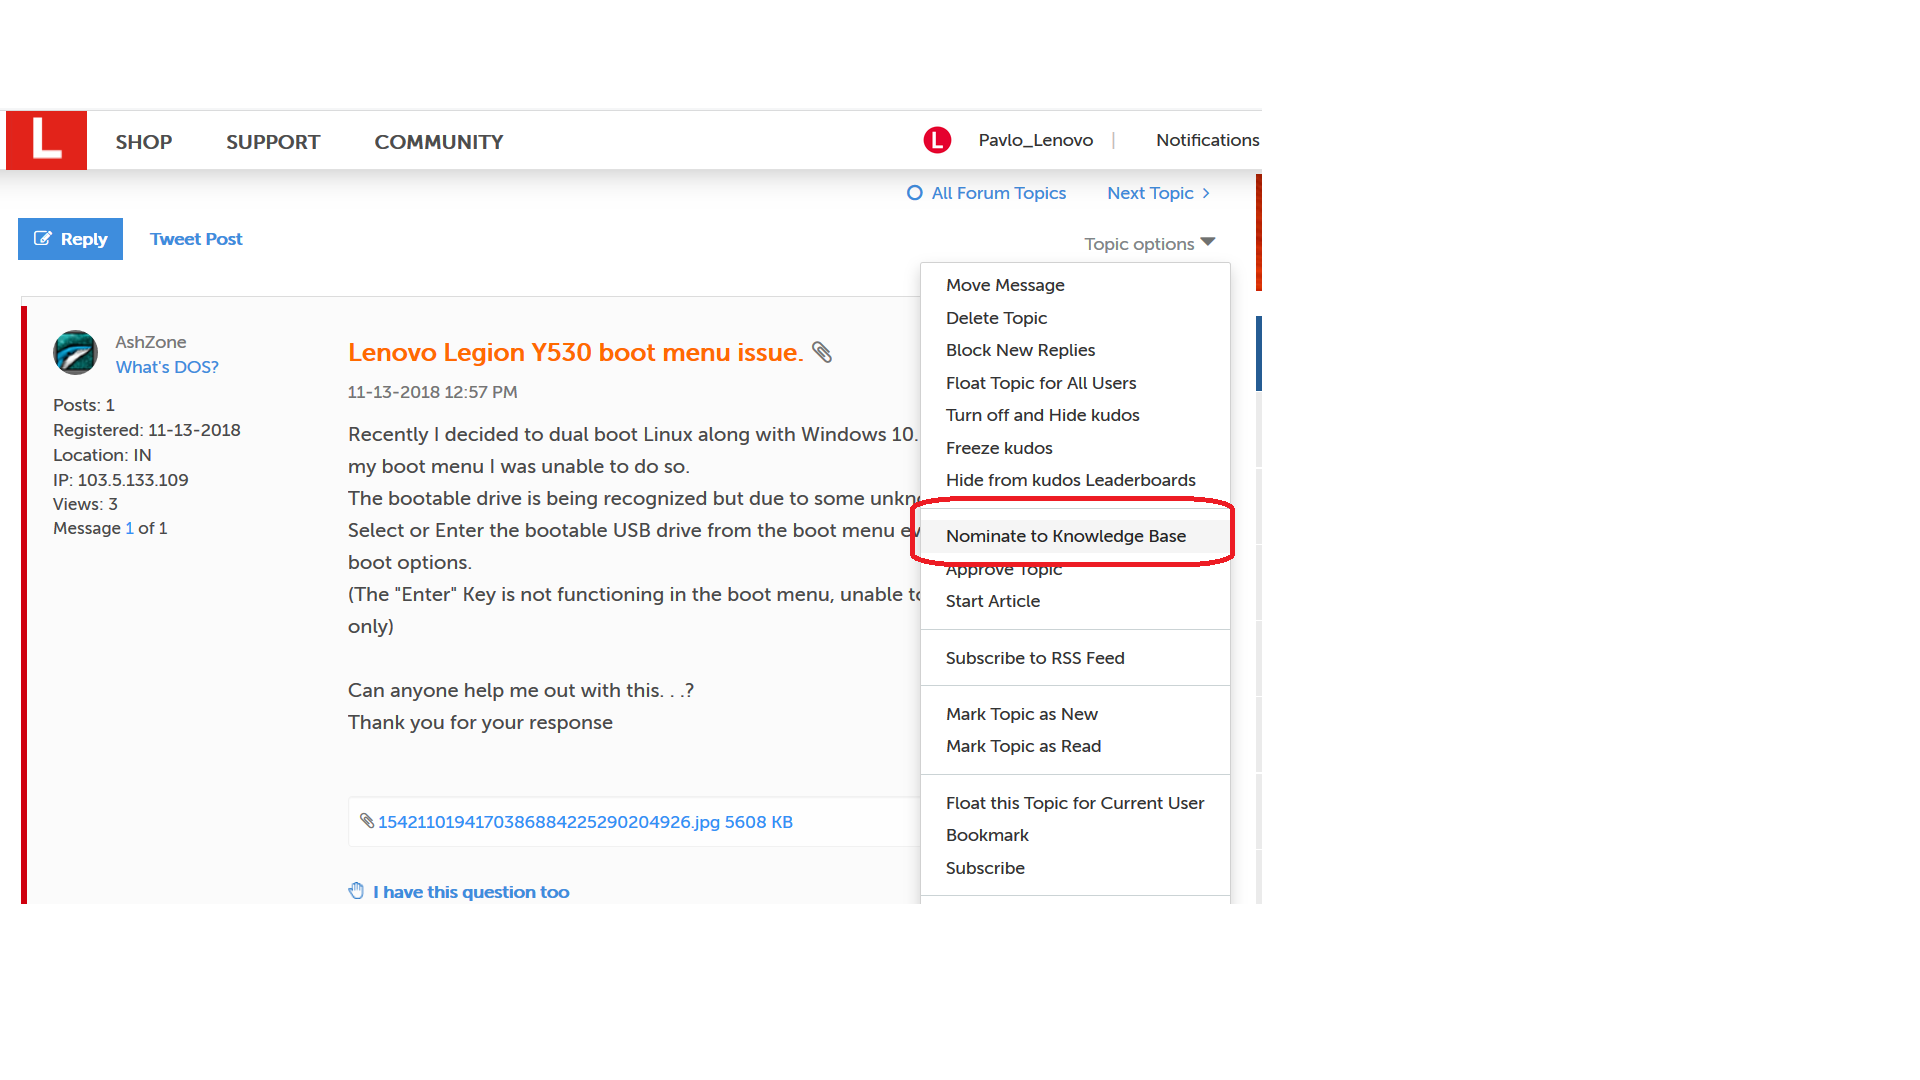Open the Lenovo Legion Y530 boot menu issue title
Viewport: 1920px width, 1080px height.
click(x=575, y=353)
